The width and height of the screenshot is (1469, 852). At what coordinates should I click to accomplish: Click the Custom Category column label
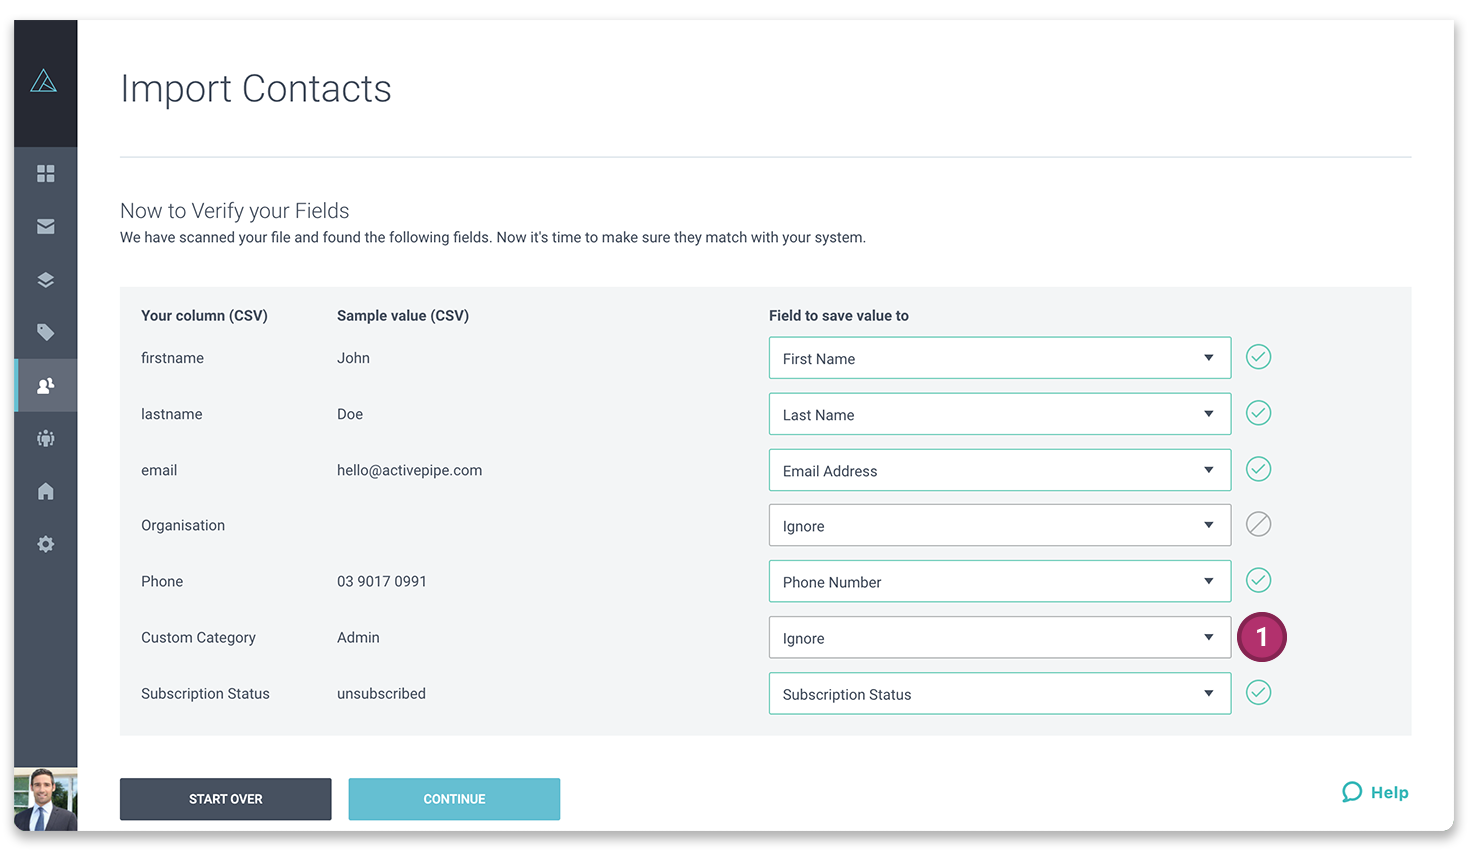pos(198,638)
